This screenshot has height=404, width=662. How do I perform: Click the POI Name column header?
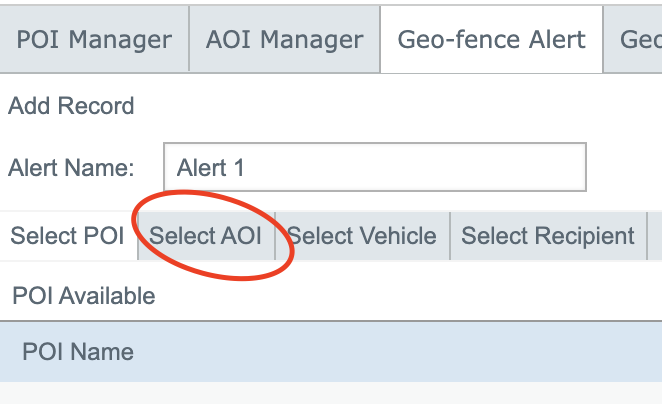coord(78,352)
